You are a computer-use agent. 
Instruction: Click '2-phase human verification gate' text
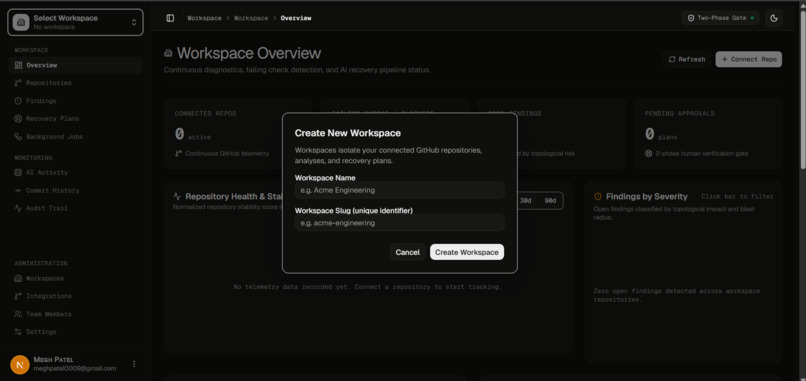tap(702, 154)
